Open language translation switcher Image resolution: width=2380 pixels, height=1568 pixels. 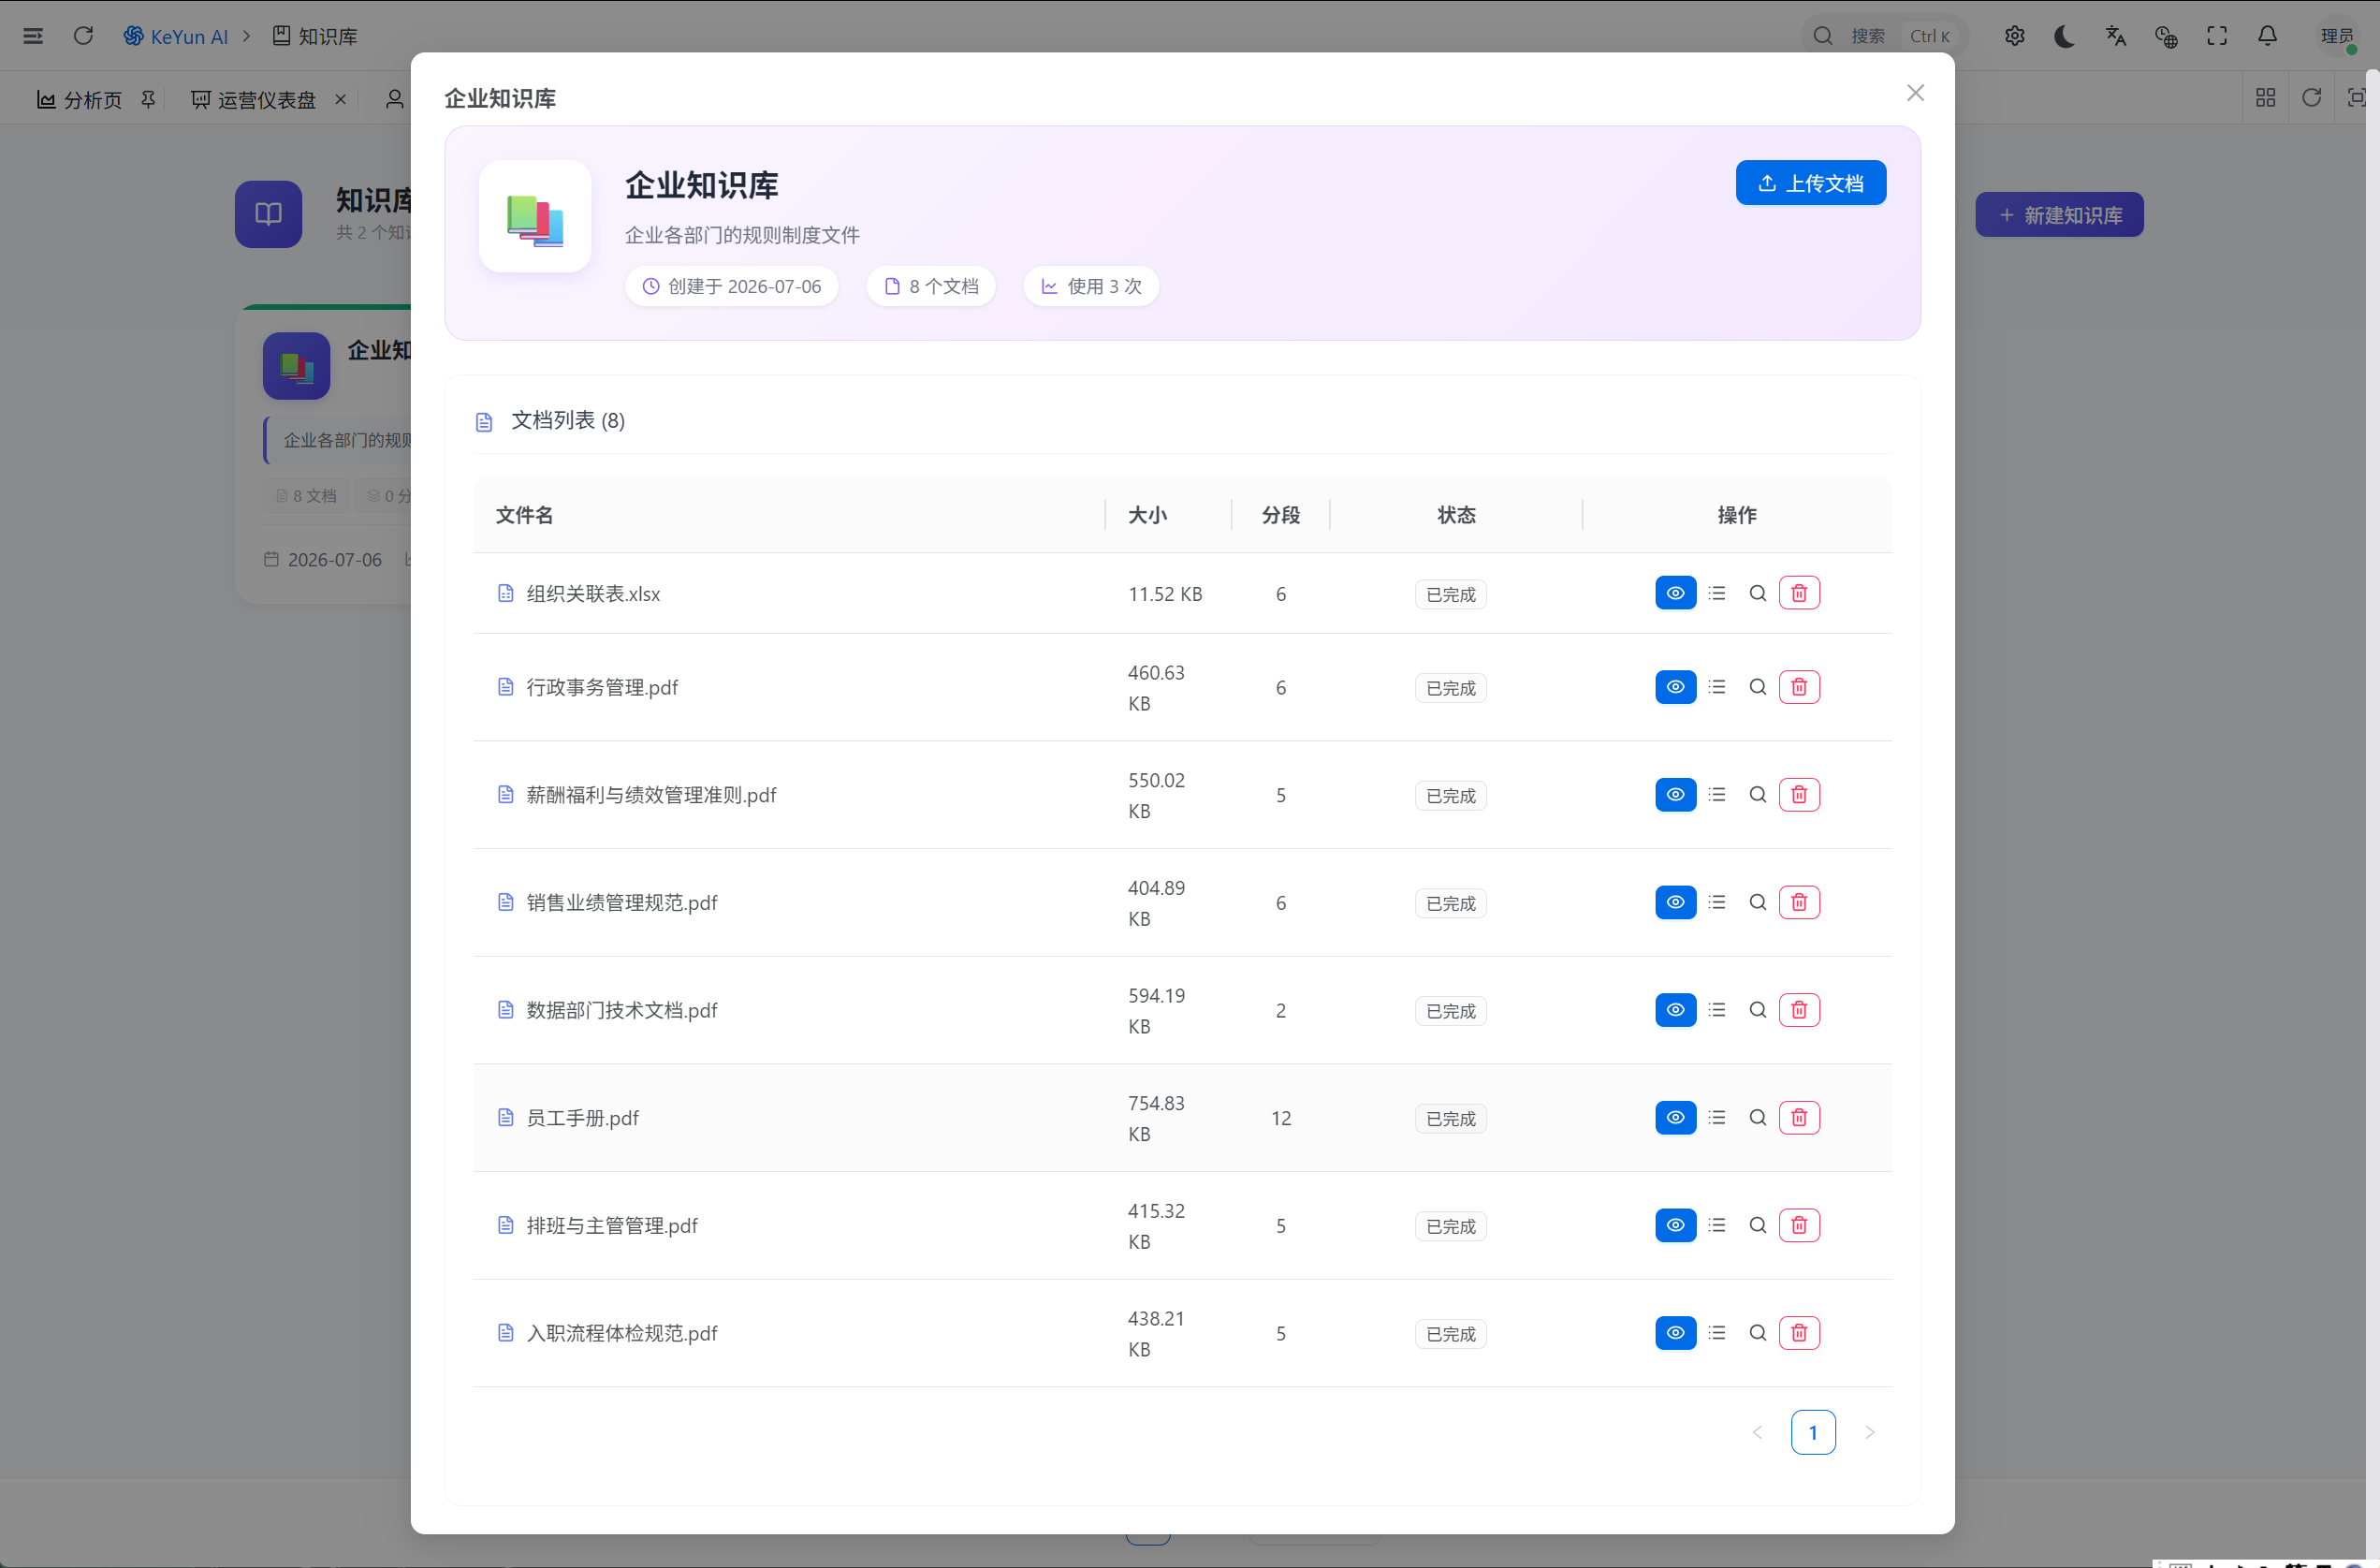pos(2115,36)
